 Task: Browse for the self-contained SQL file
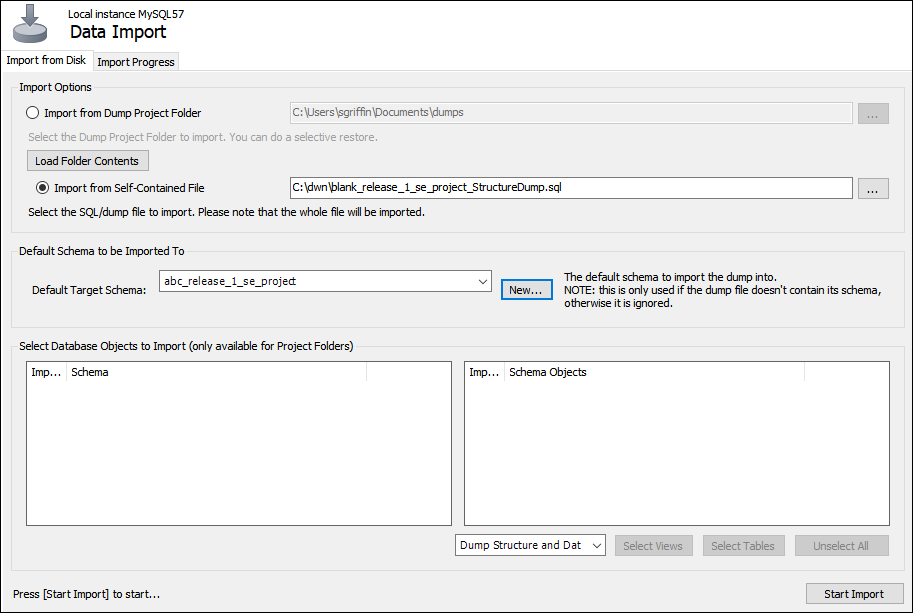[x=872, y=188]
